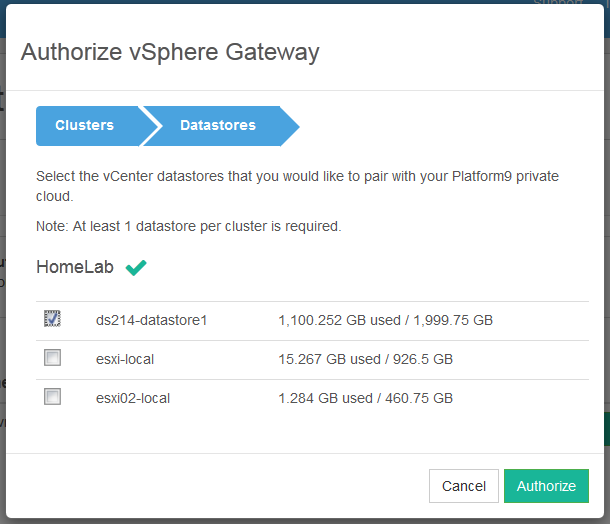
Task: Uncheck the ds214-datastore1 checkbox
Action: tap(53, 320)
